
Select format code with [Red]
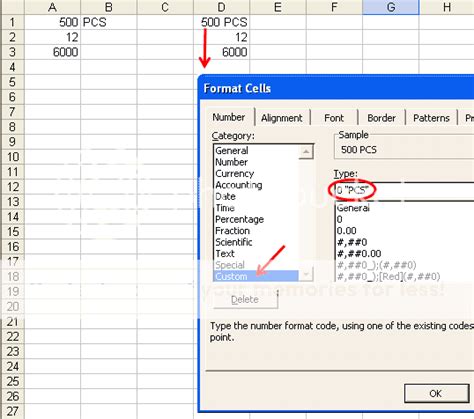pos(405,277)
